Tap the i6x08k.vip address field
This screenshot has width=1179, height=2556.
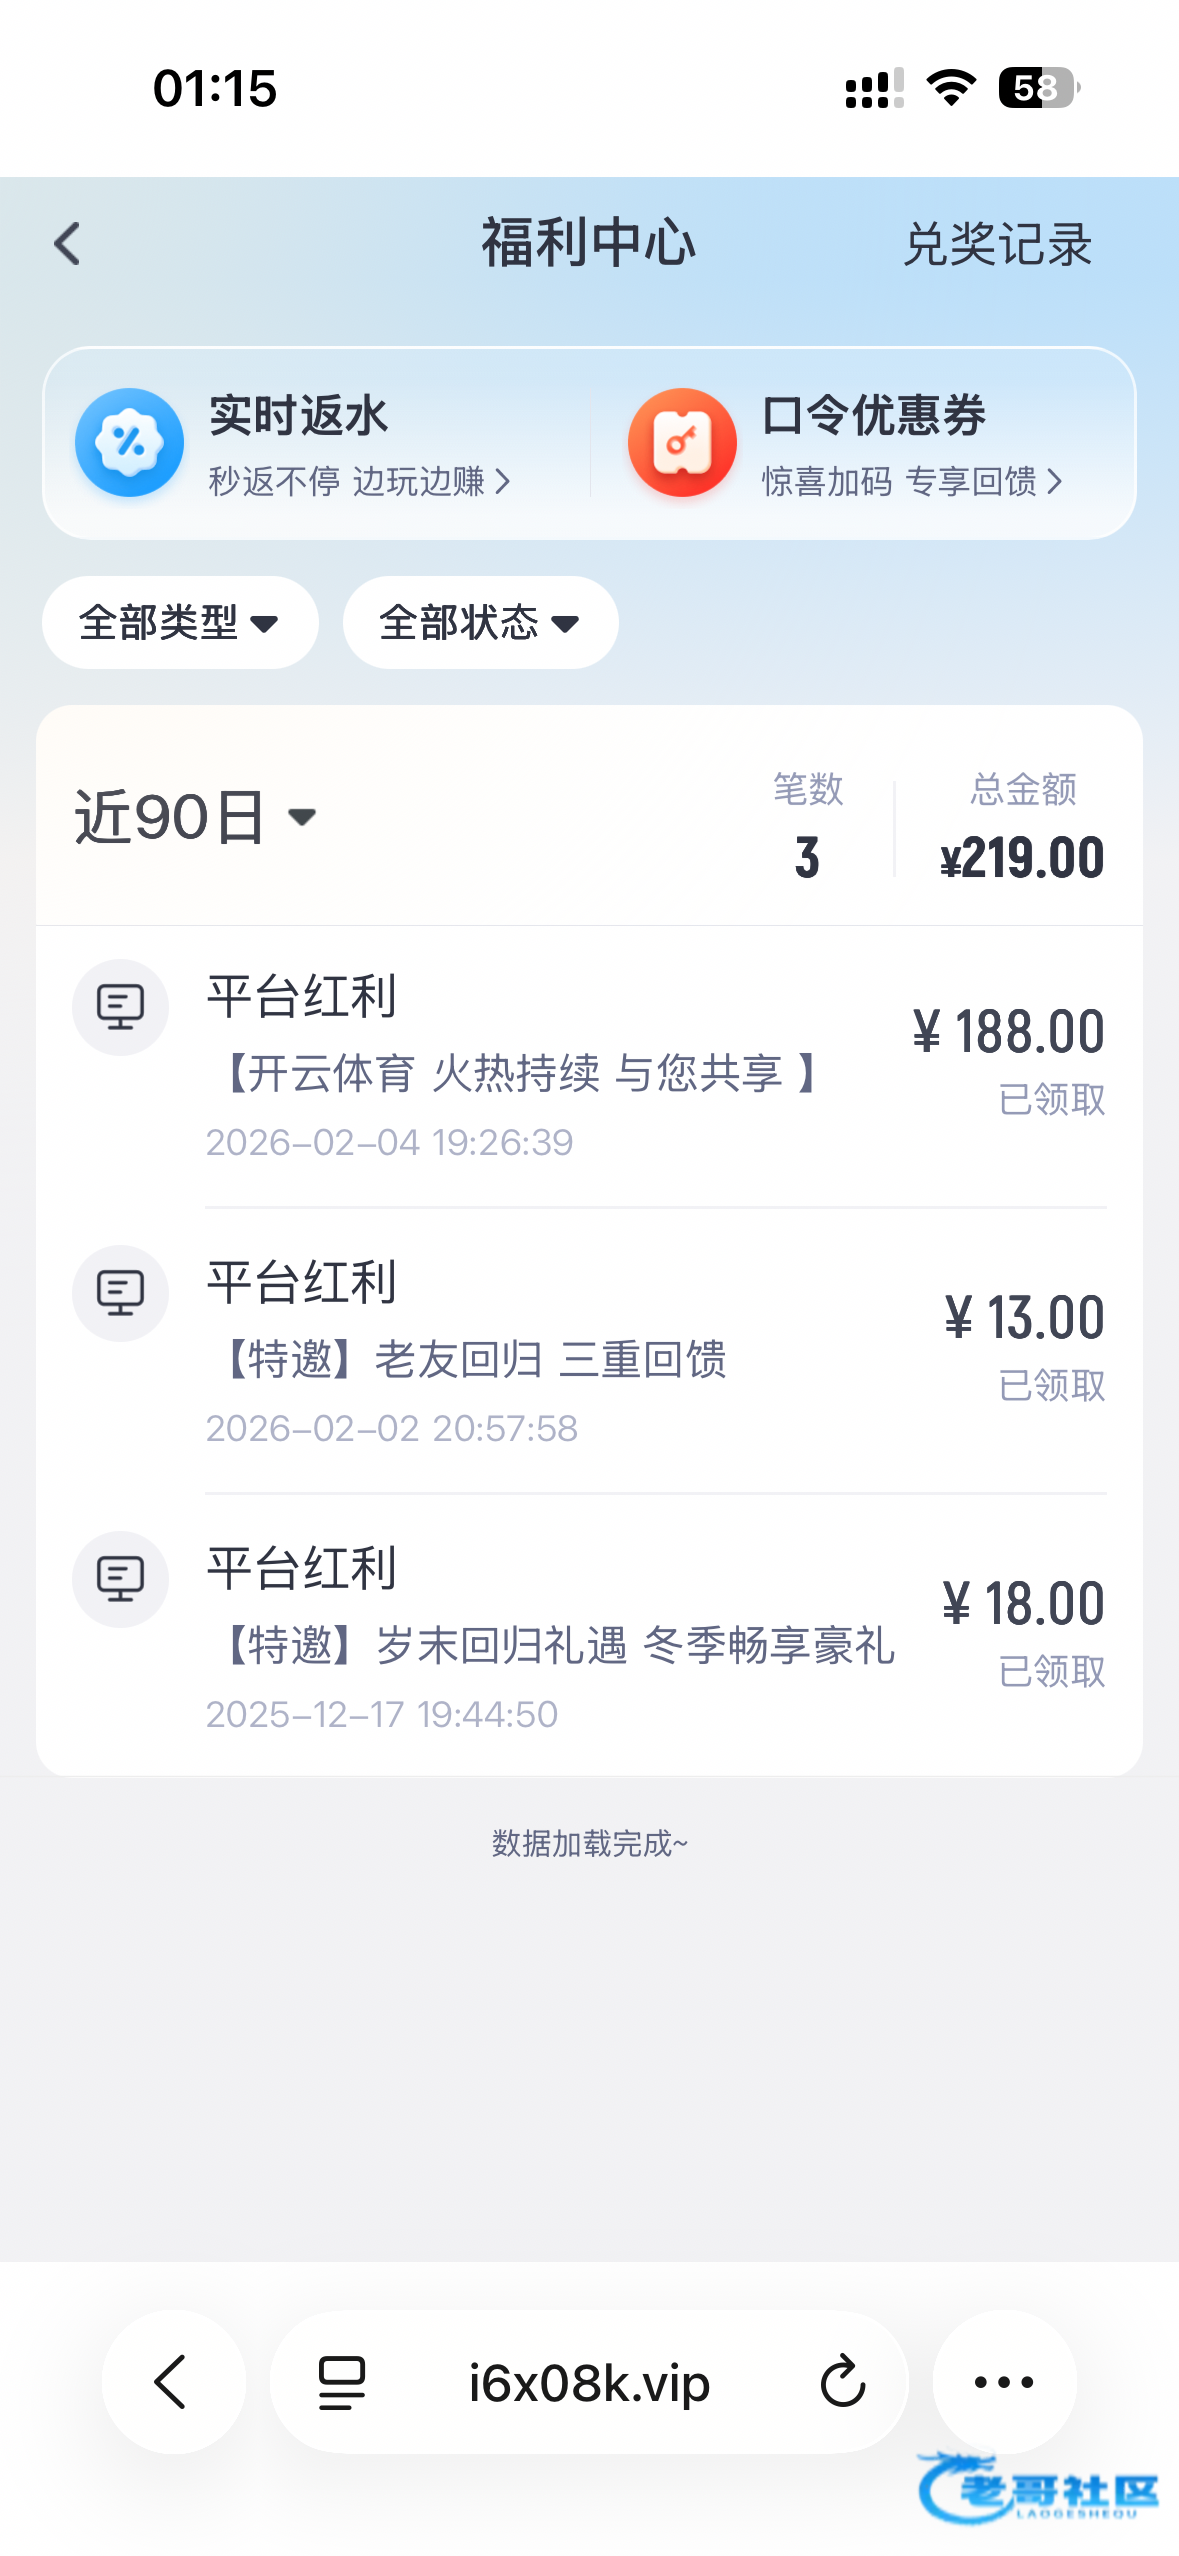(x=589, y=2383)
